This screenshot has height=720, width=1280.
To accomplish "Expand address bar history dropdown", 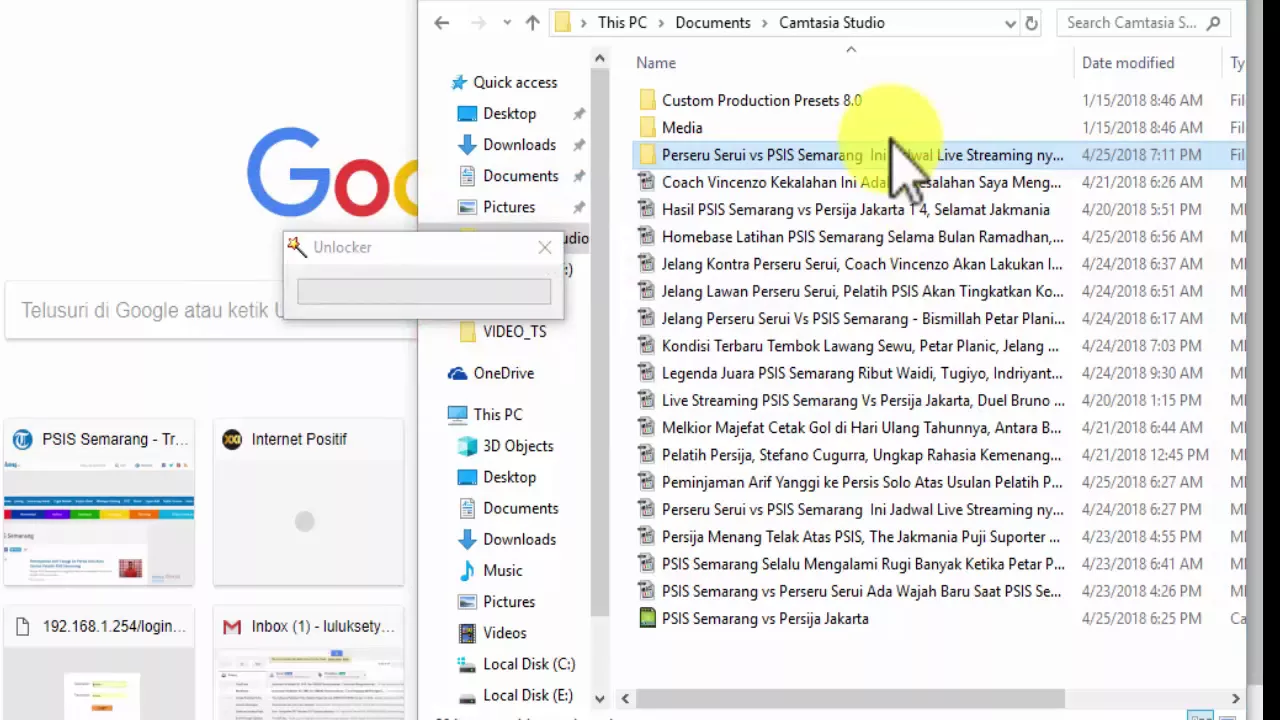I will pyautogui.click(x=1010, y=23).
